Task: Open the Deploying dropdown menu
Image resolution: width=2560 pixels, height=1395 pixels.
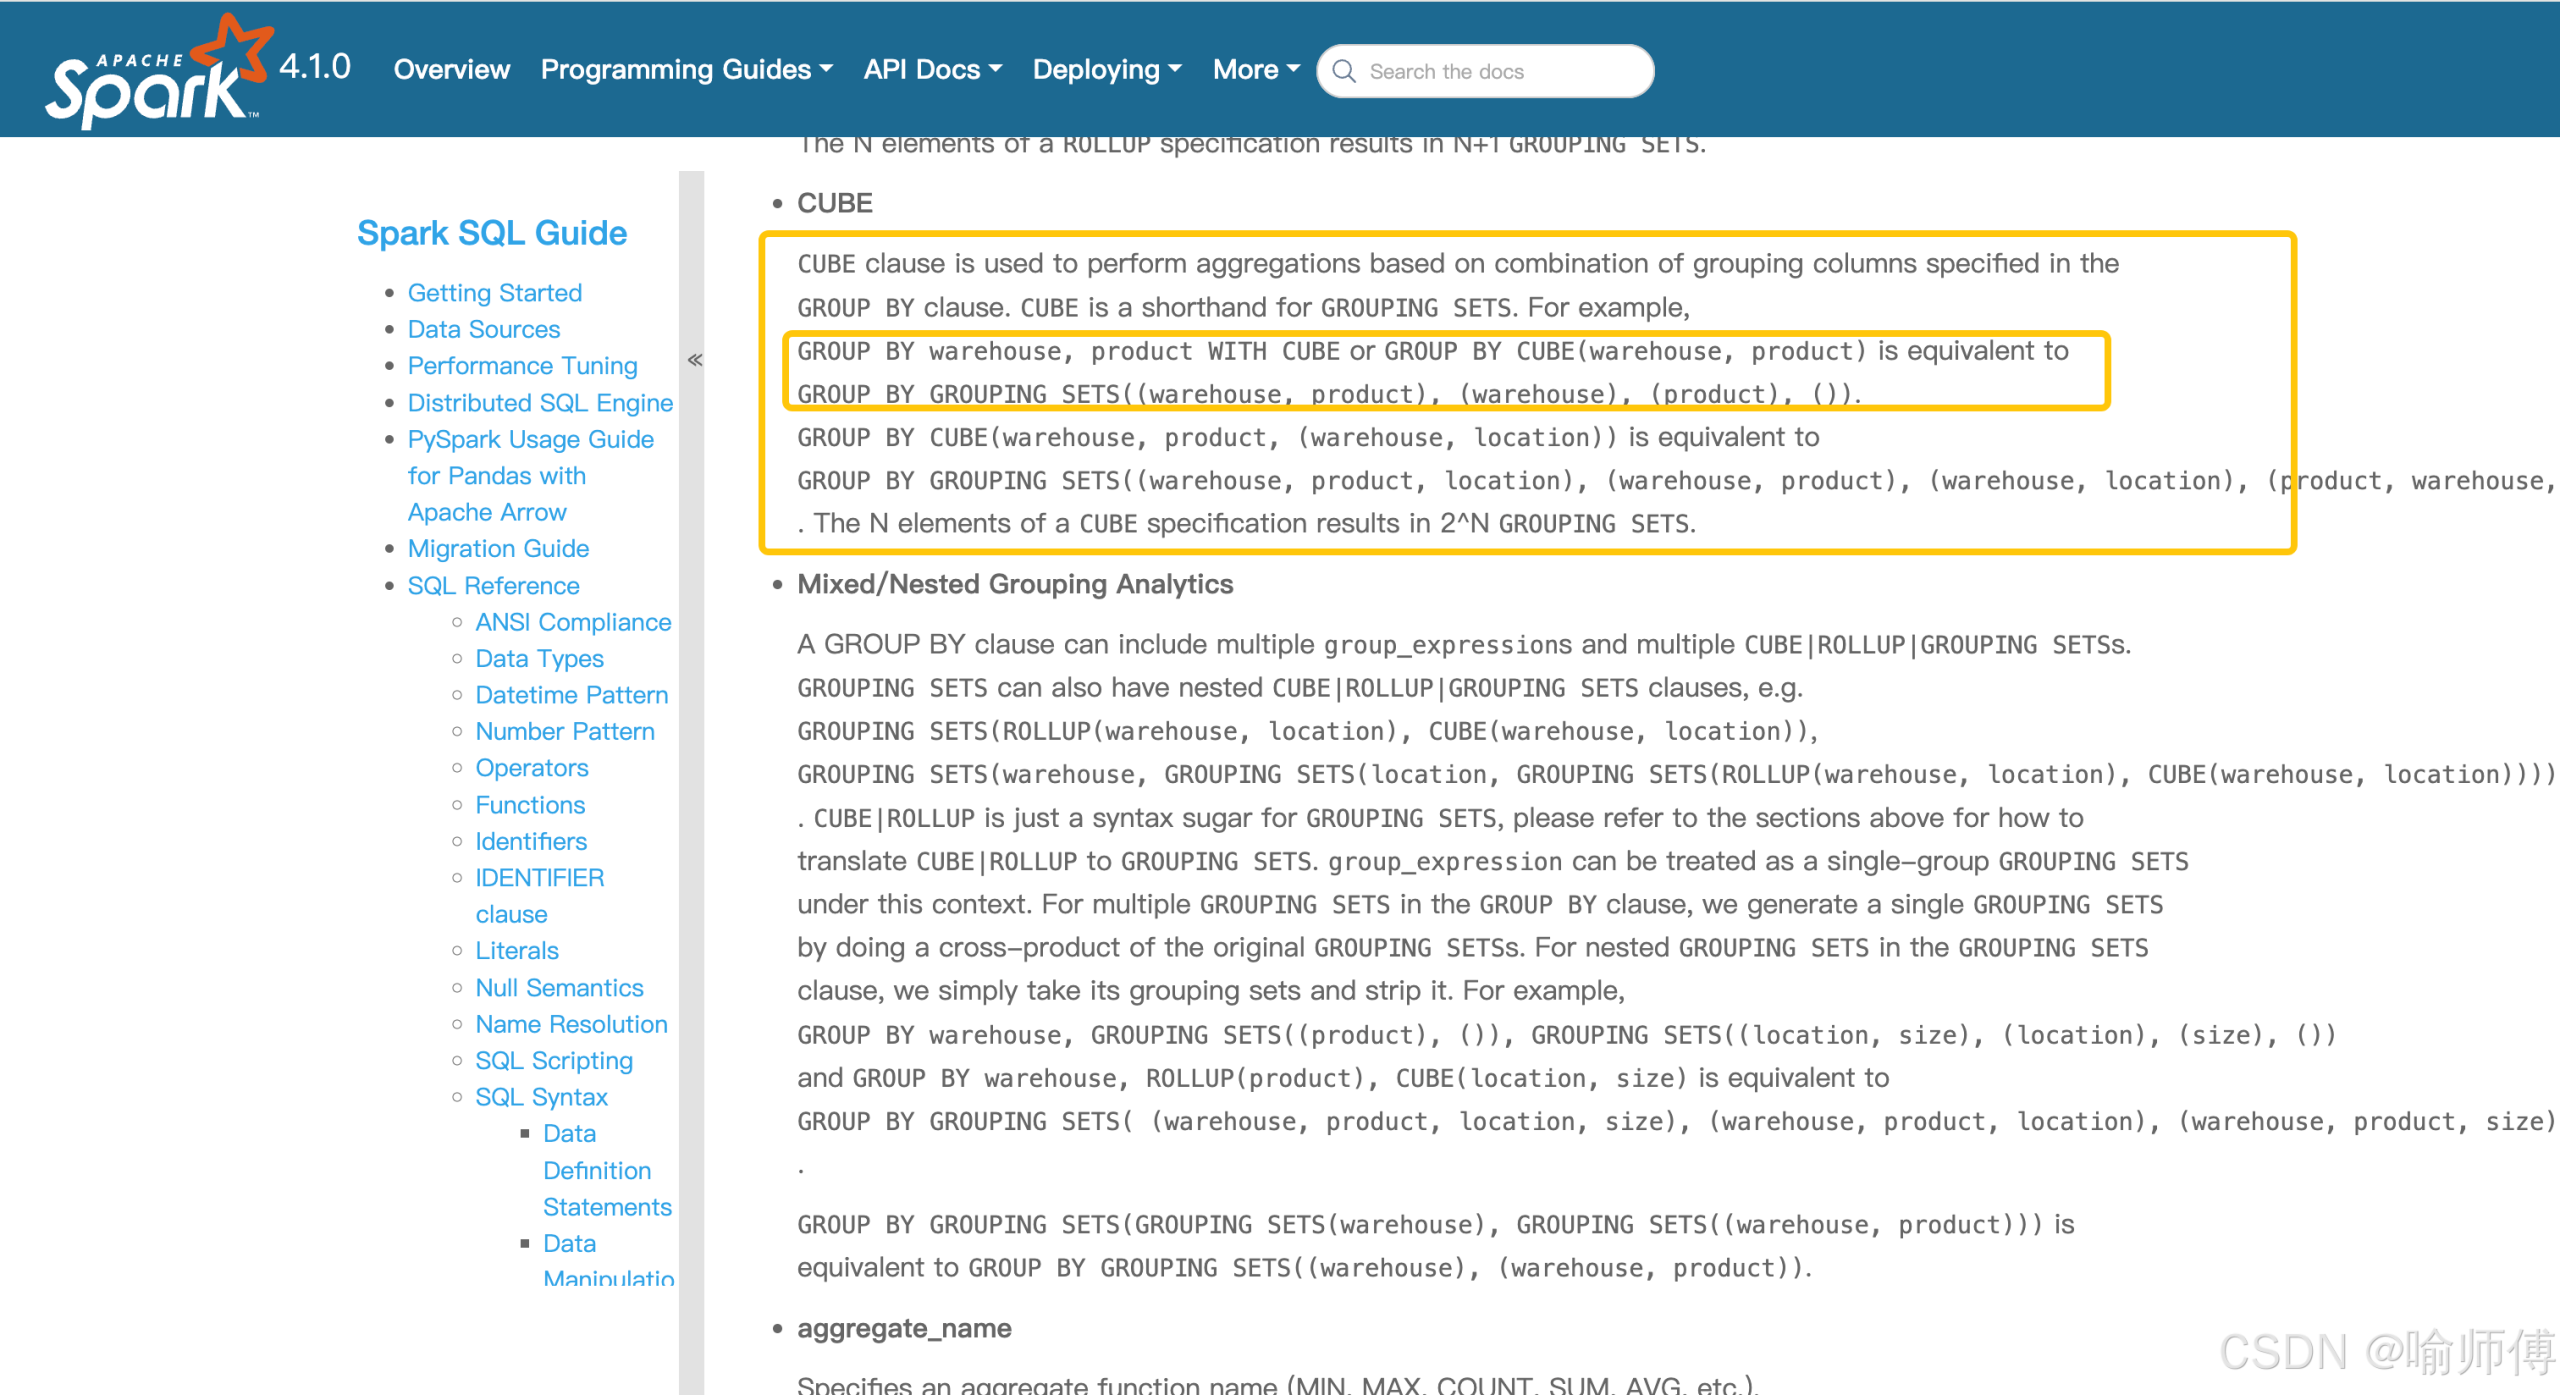Action: 1106,69
